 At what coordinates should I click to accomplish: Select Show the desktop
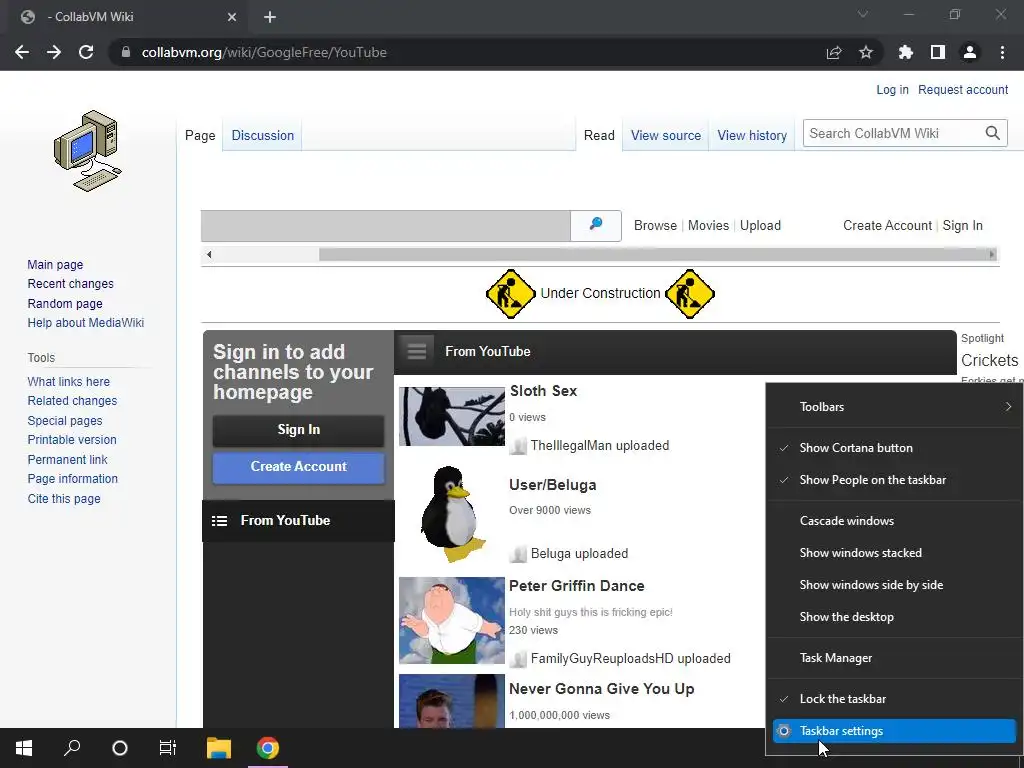point(894,617)
